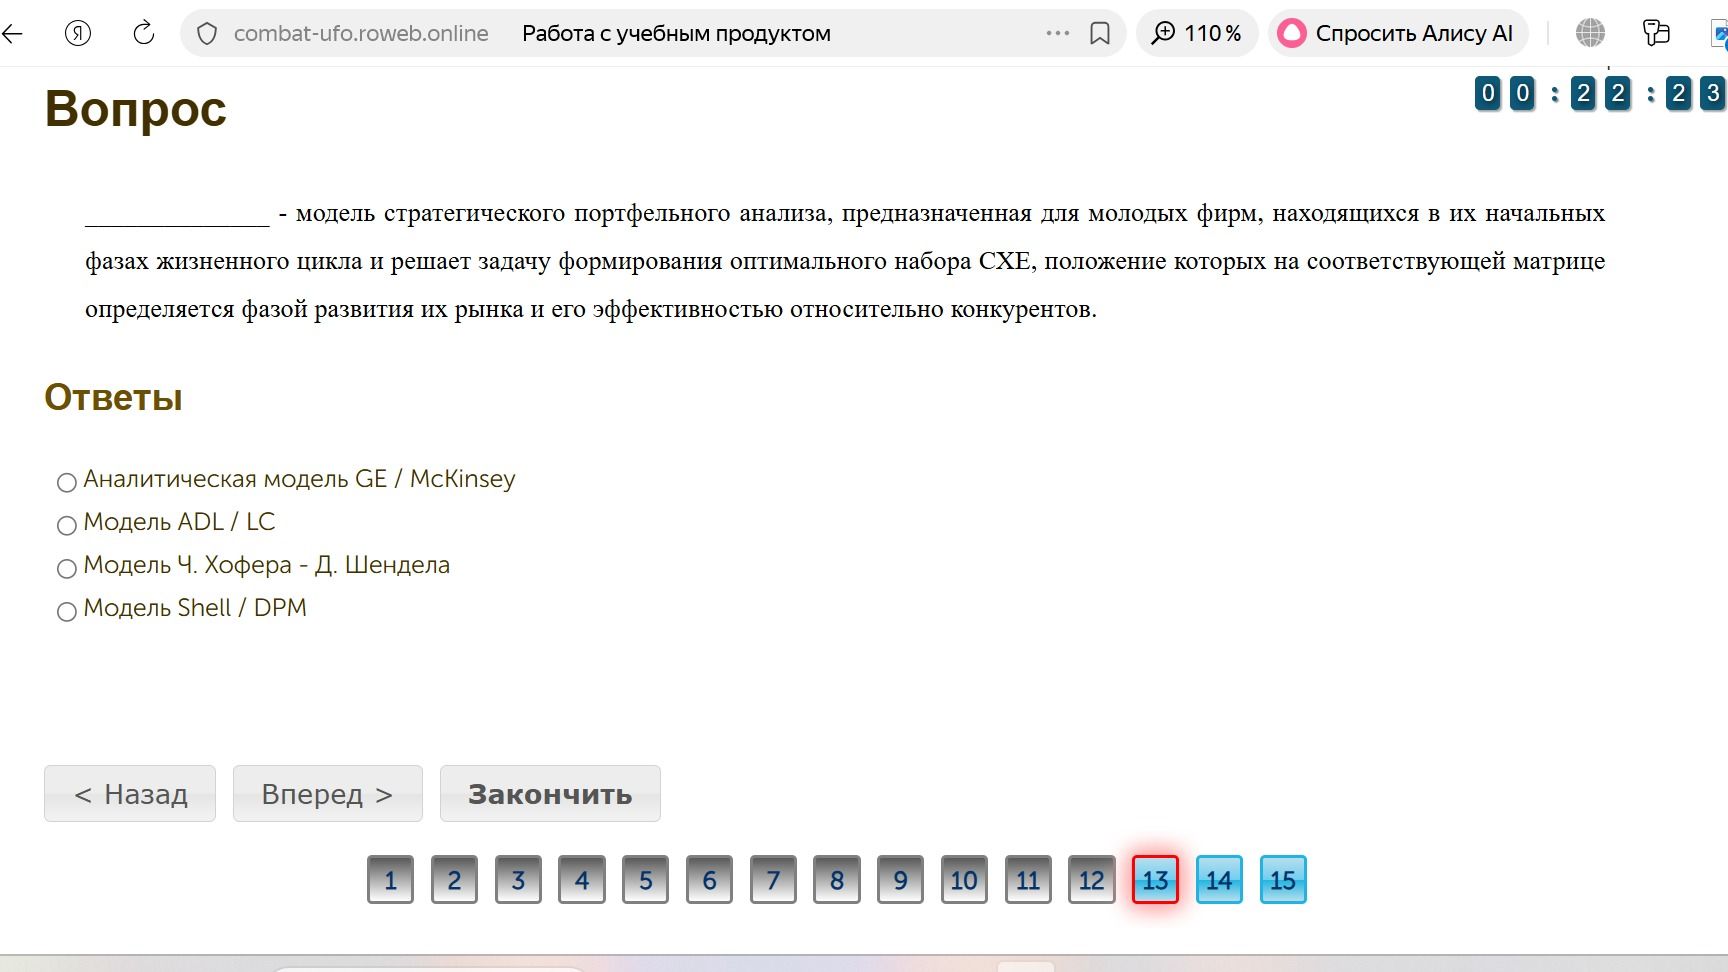Open the Yandex home icon
1728x972 pixels.
click(78, 33)
